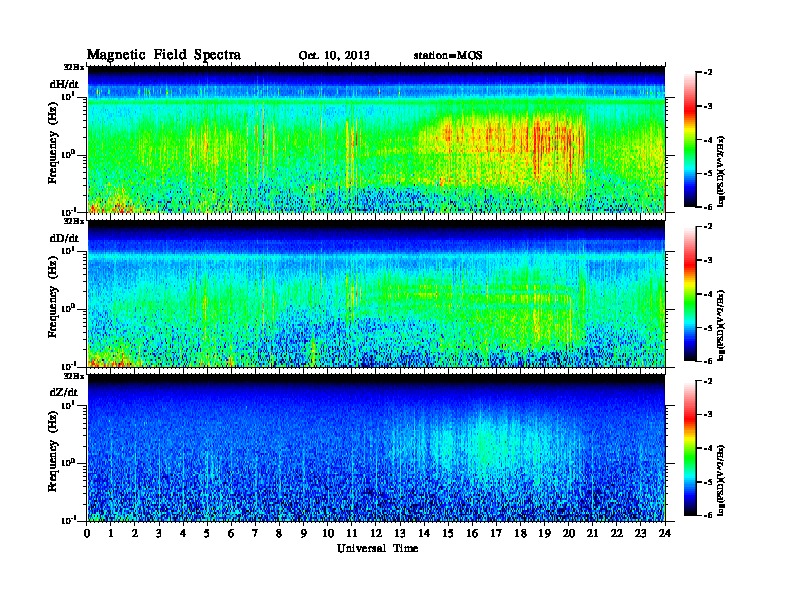Click the 'dD/dt' panel label

[x=64, y=238]
